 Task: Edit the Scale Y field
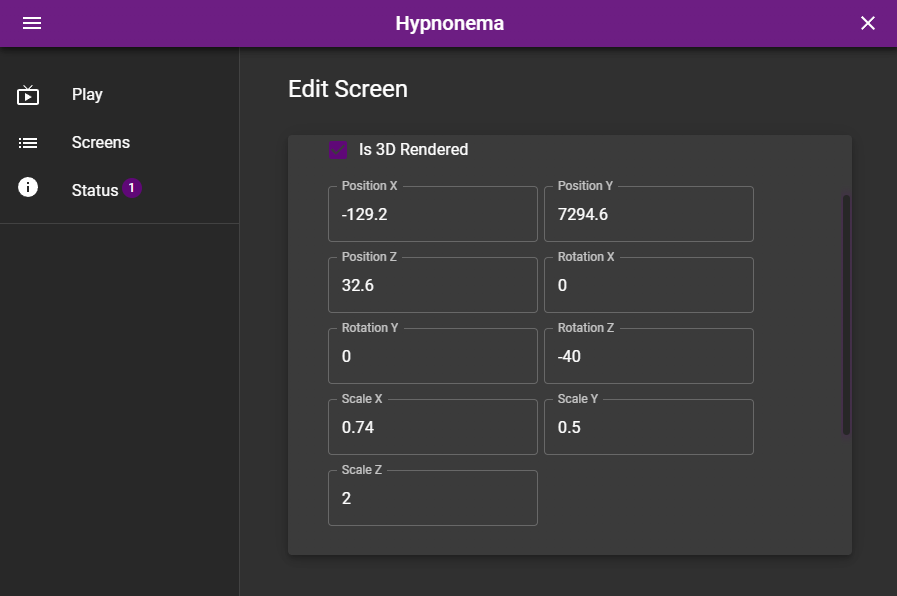click(649, 427)
